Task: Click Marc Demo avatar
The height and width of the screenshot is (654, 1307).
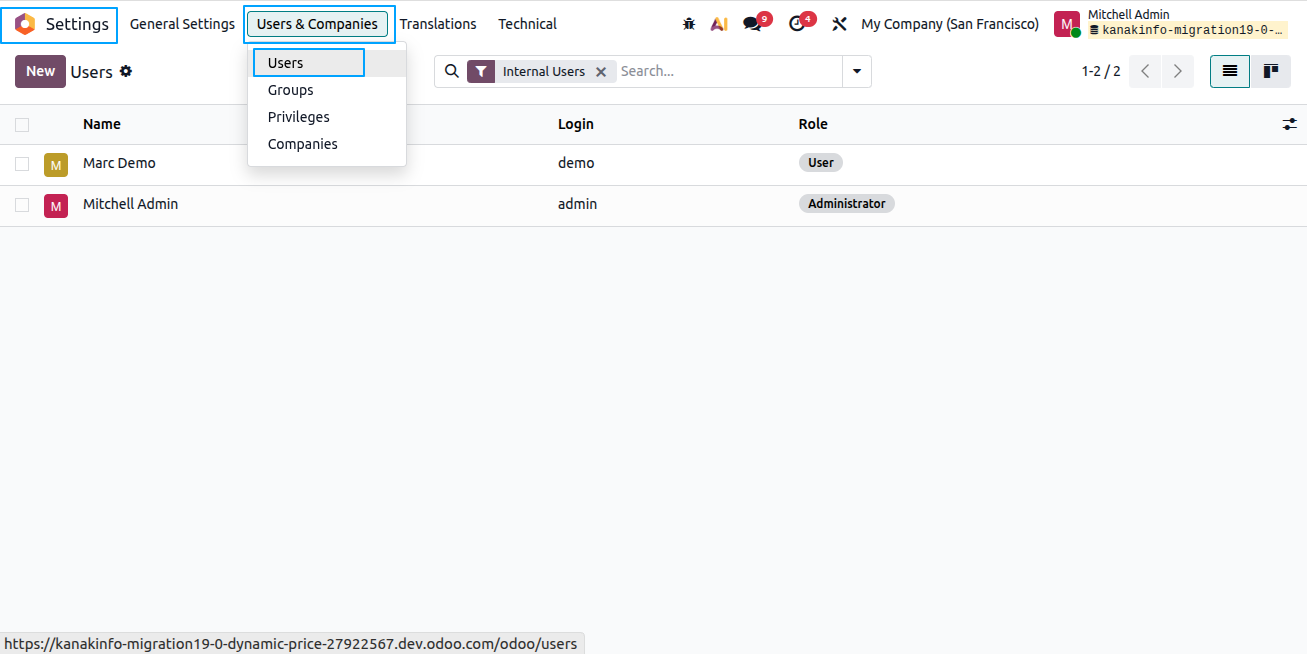Action: click(56, 165)
